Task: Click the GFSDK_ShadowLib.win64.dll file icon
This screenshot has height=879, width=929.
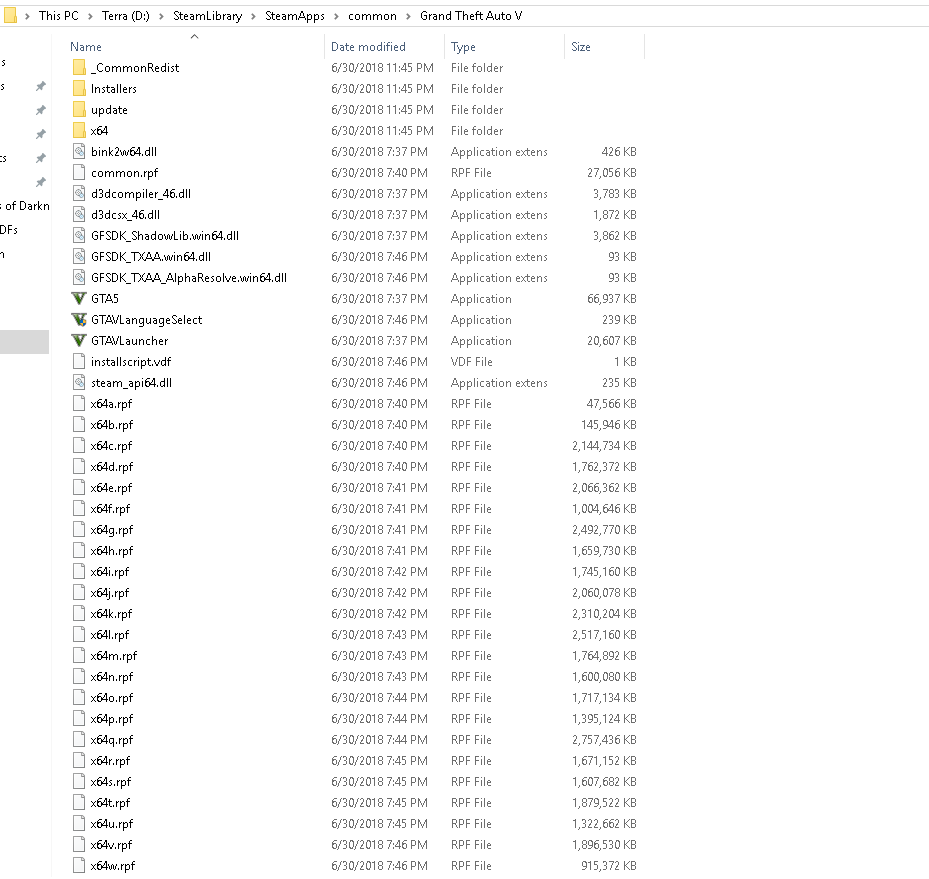Action: [79, 236]
